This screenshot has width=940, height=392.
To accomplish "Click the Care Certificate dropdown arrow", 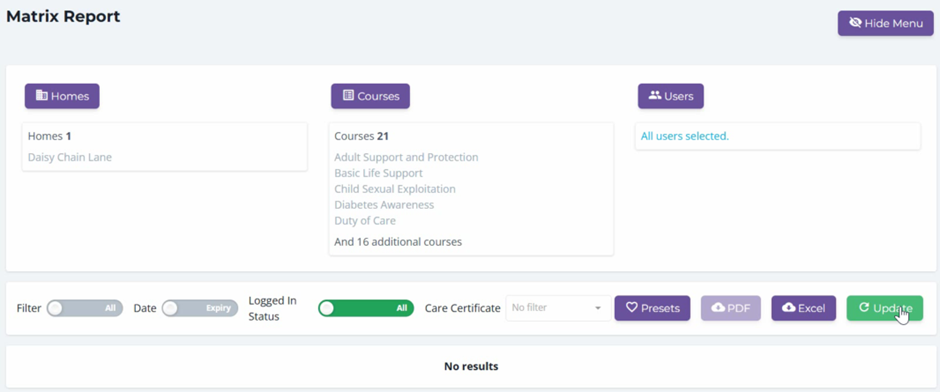I will click(598, 308).
